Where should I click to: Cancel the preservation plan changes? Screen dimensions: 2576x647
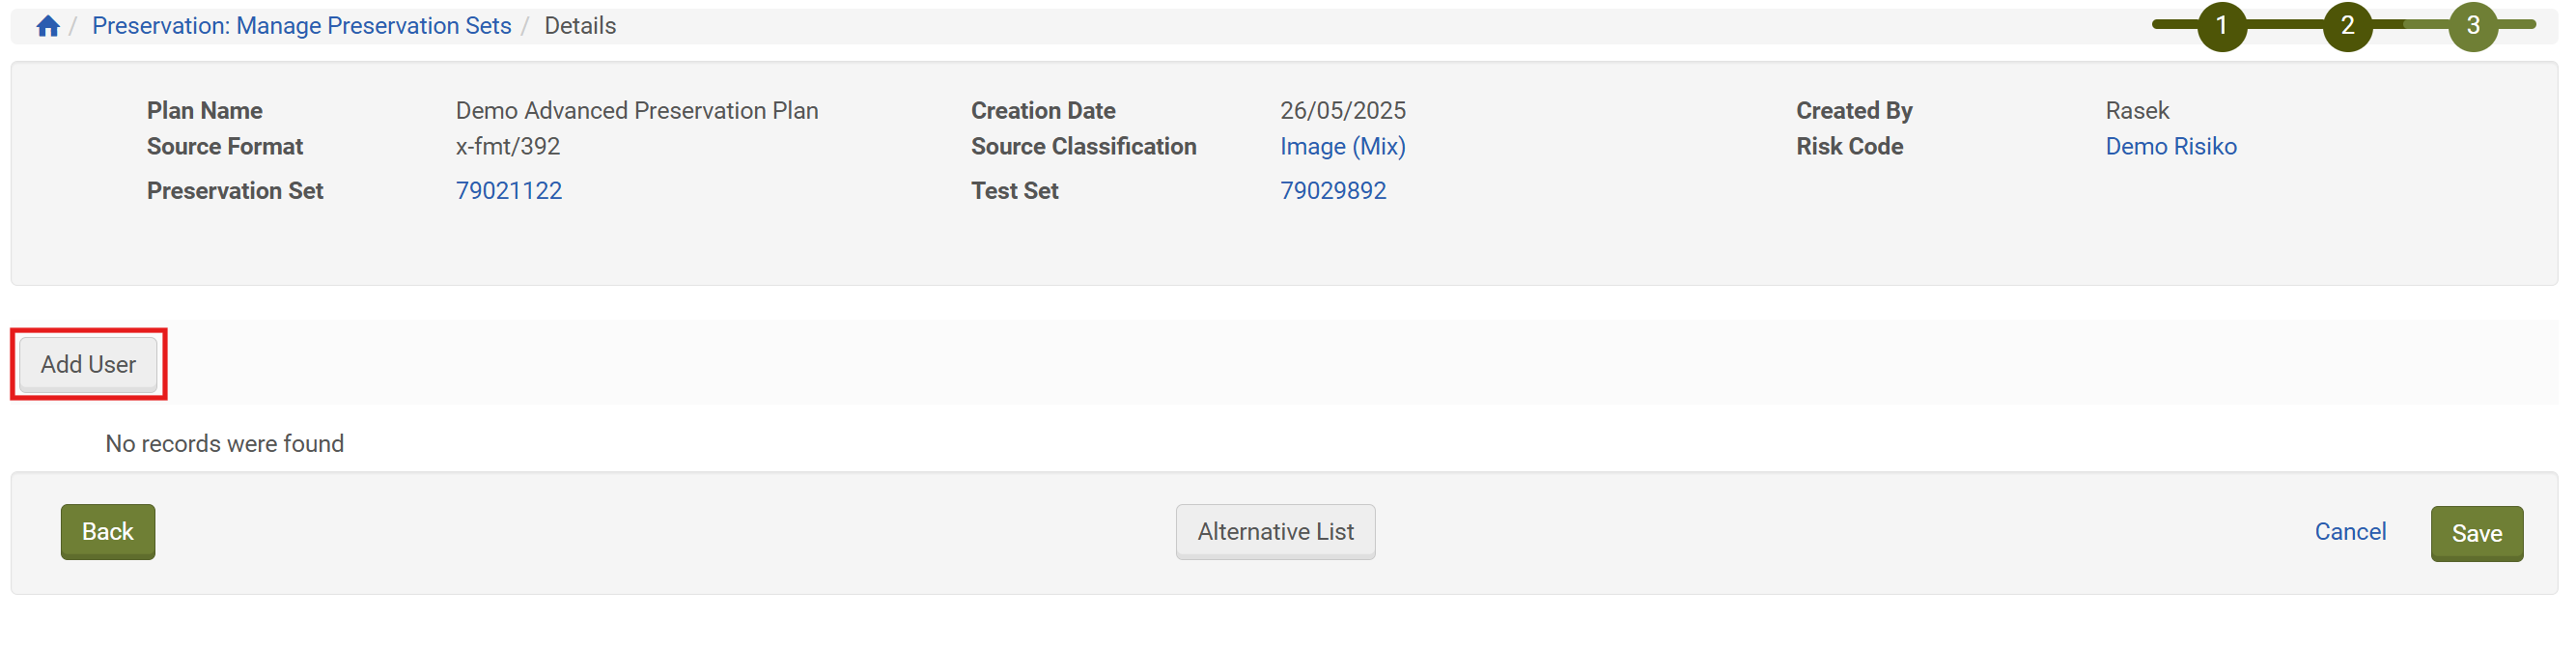(x=2349, y=532)
